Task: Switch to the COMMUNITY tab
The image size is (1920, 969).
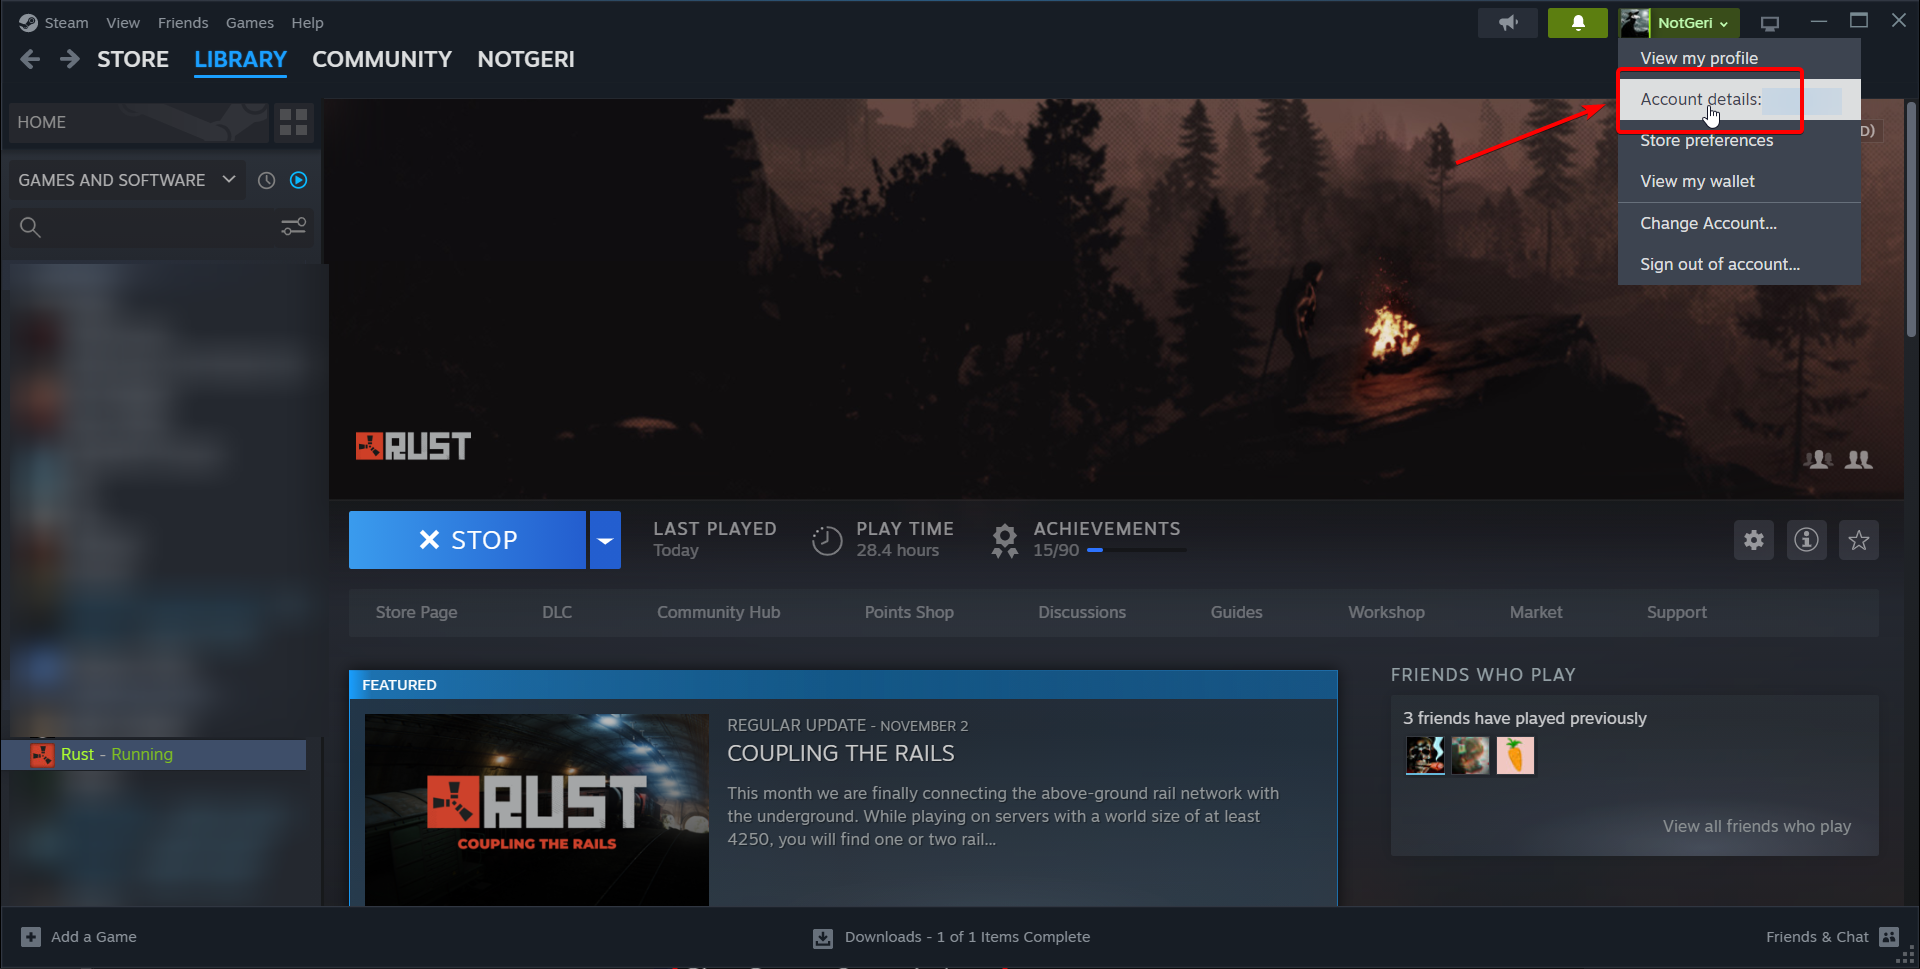Action: [381, 59]
